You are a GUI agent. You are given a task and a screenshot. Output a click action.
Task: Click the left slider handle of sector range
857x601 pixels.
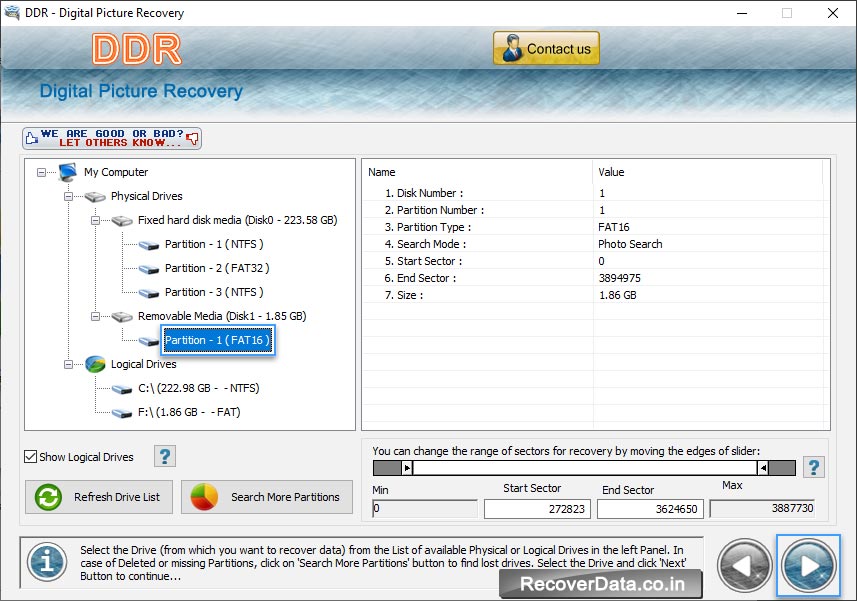point(407,468)
